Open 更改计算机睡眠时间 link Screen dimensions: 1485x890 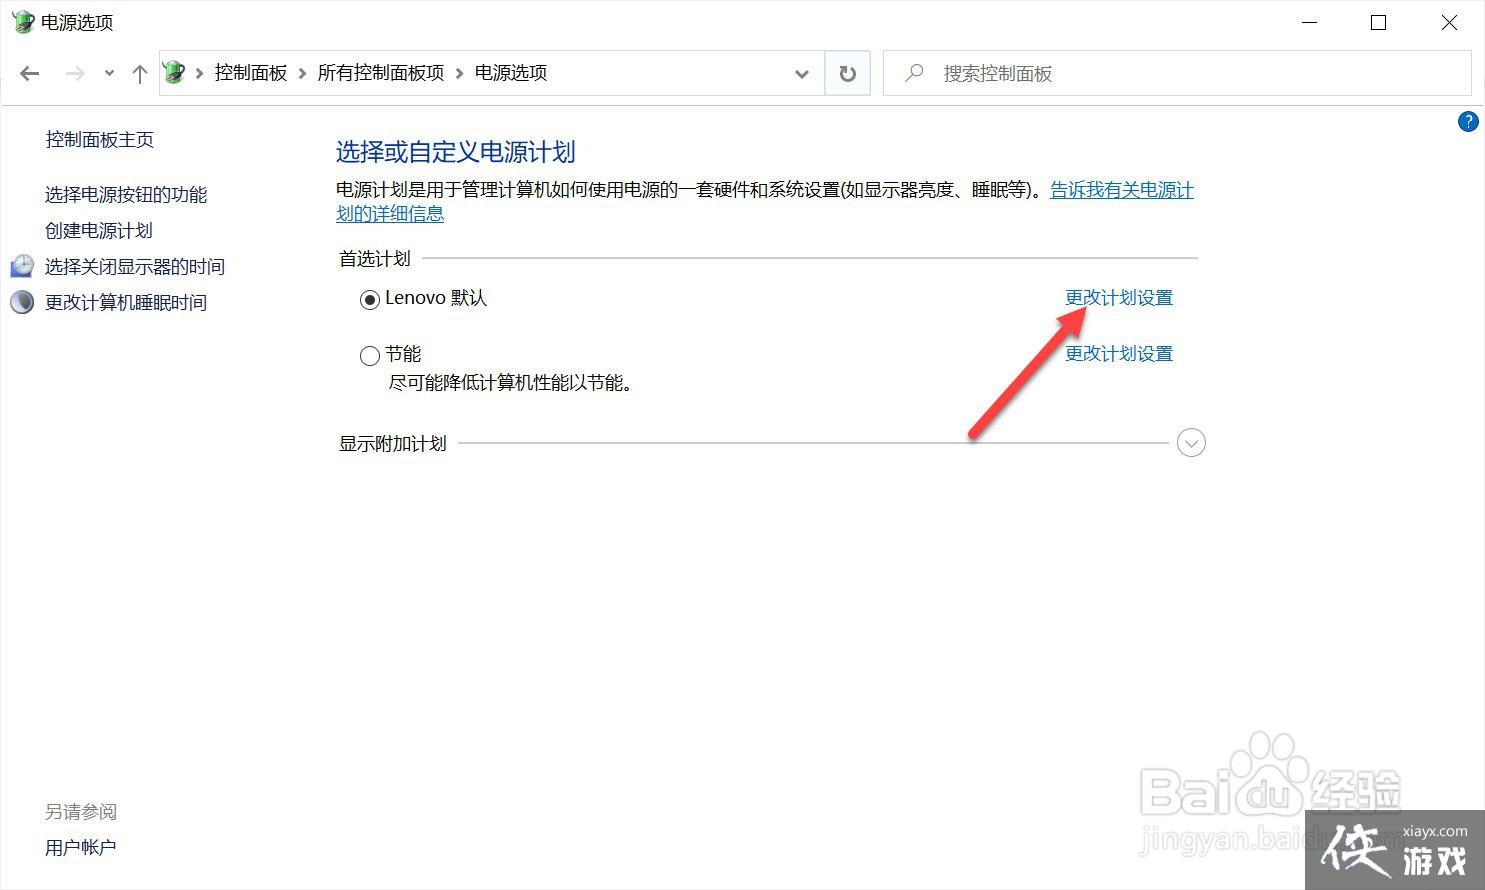[x=126, y=302]
